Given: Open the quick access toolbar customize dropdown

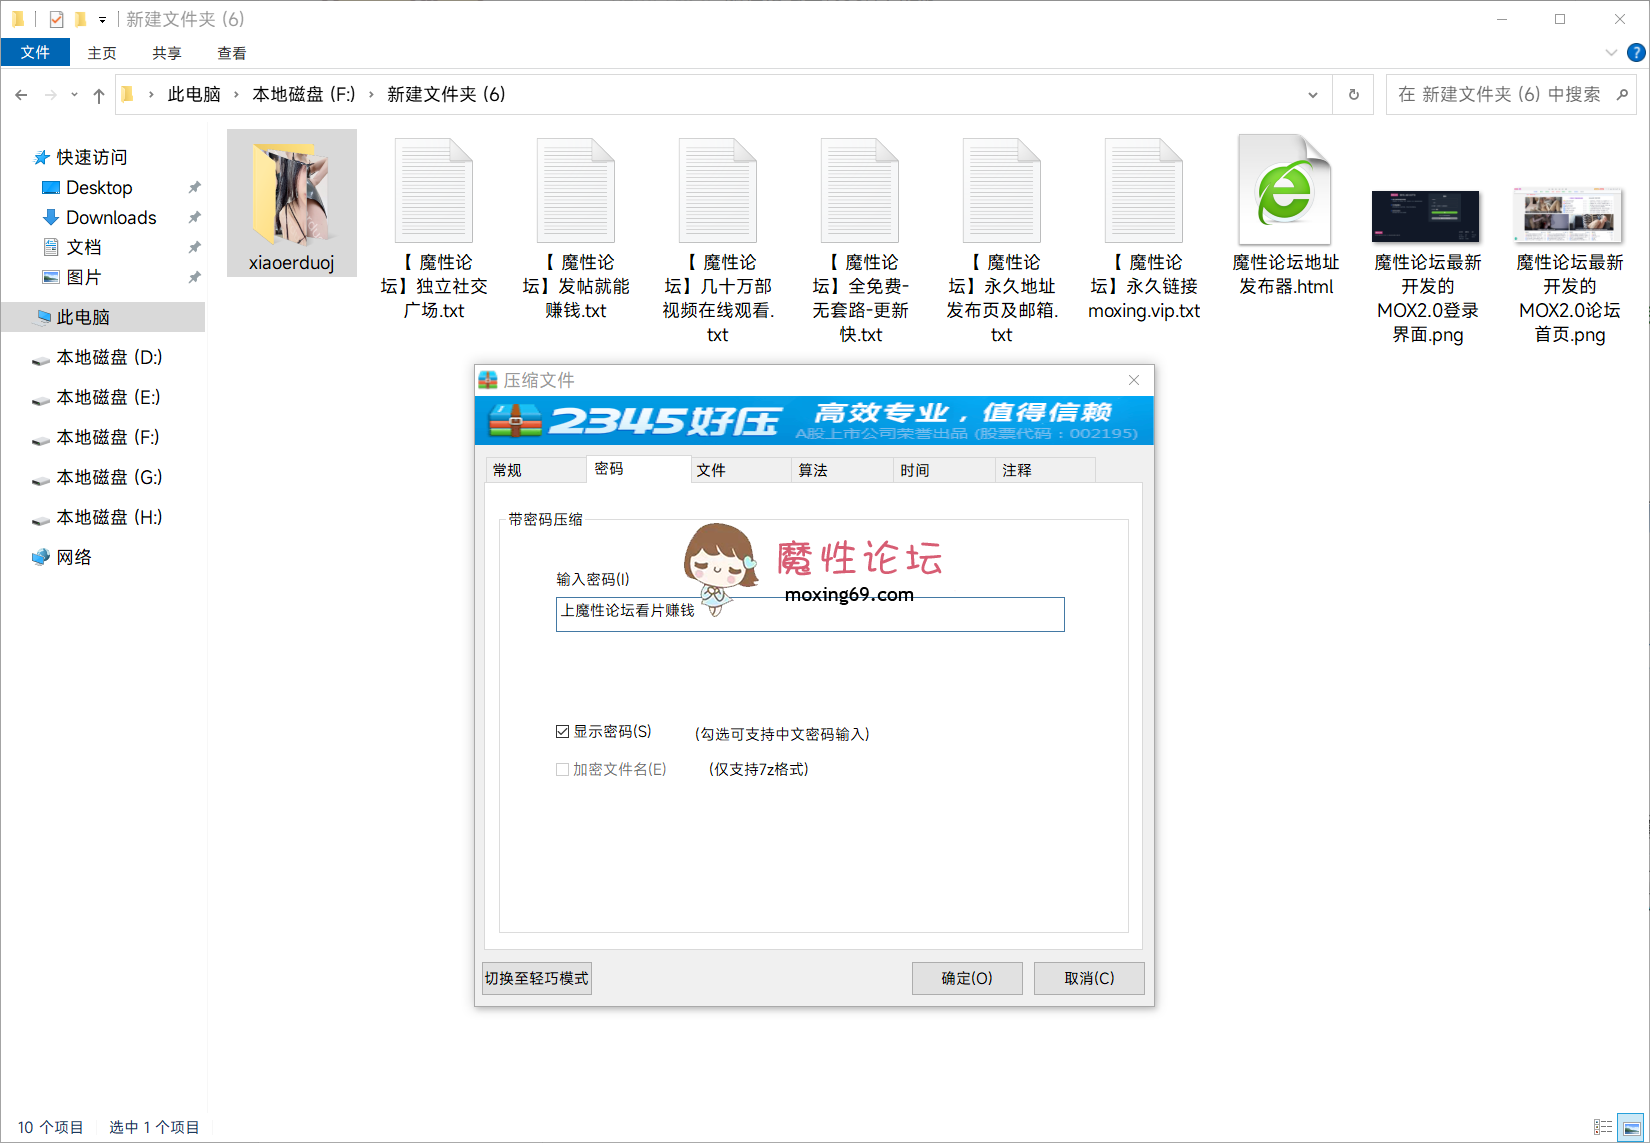Looking at the screenshot, I should tap(102, 20).
